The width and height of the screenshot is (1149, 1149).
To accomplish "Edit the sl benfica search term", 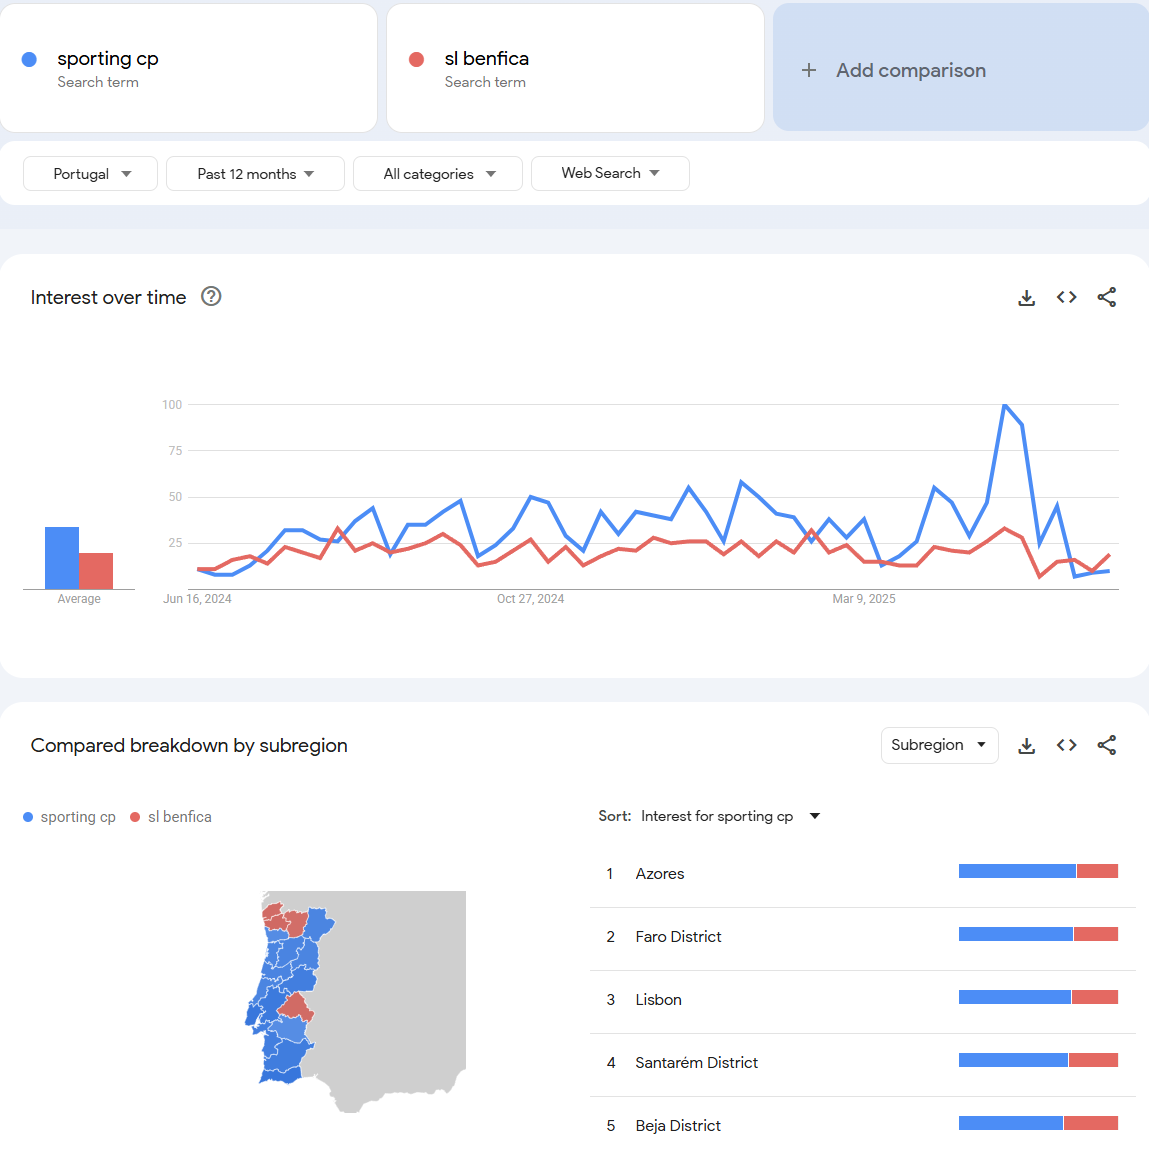I will 487,59.
